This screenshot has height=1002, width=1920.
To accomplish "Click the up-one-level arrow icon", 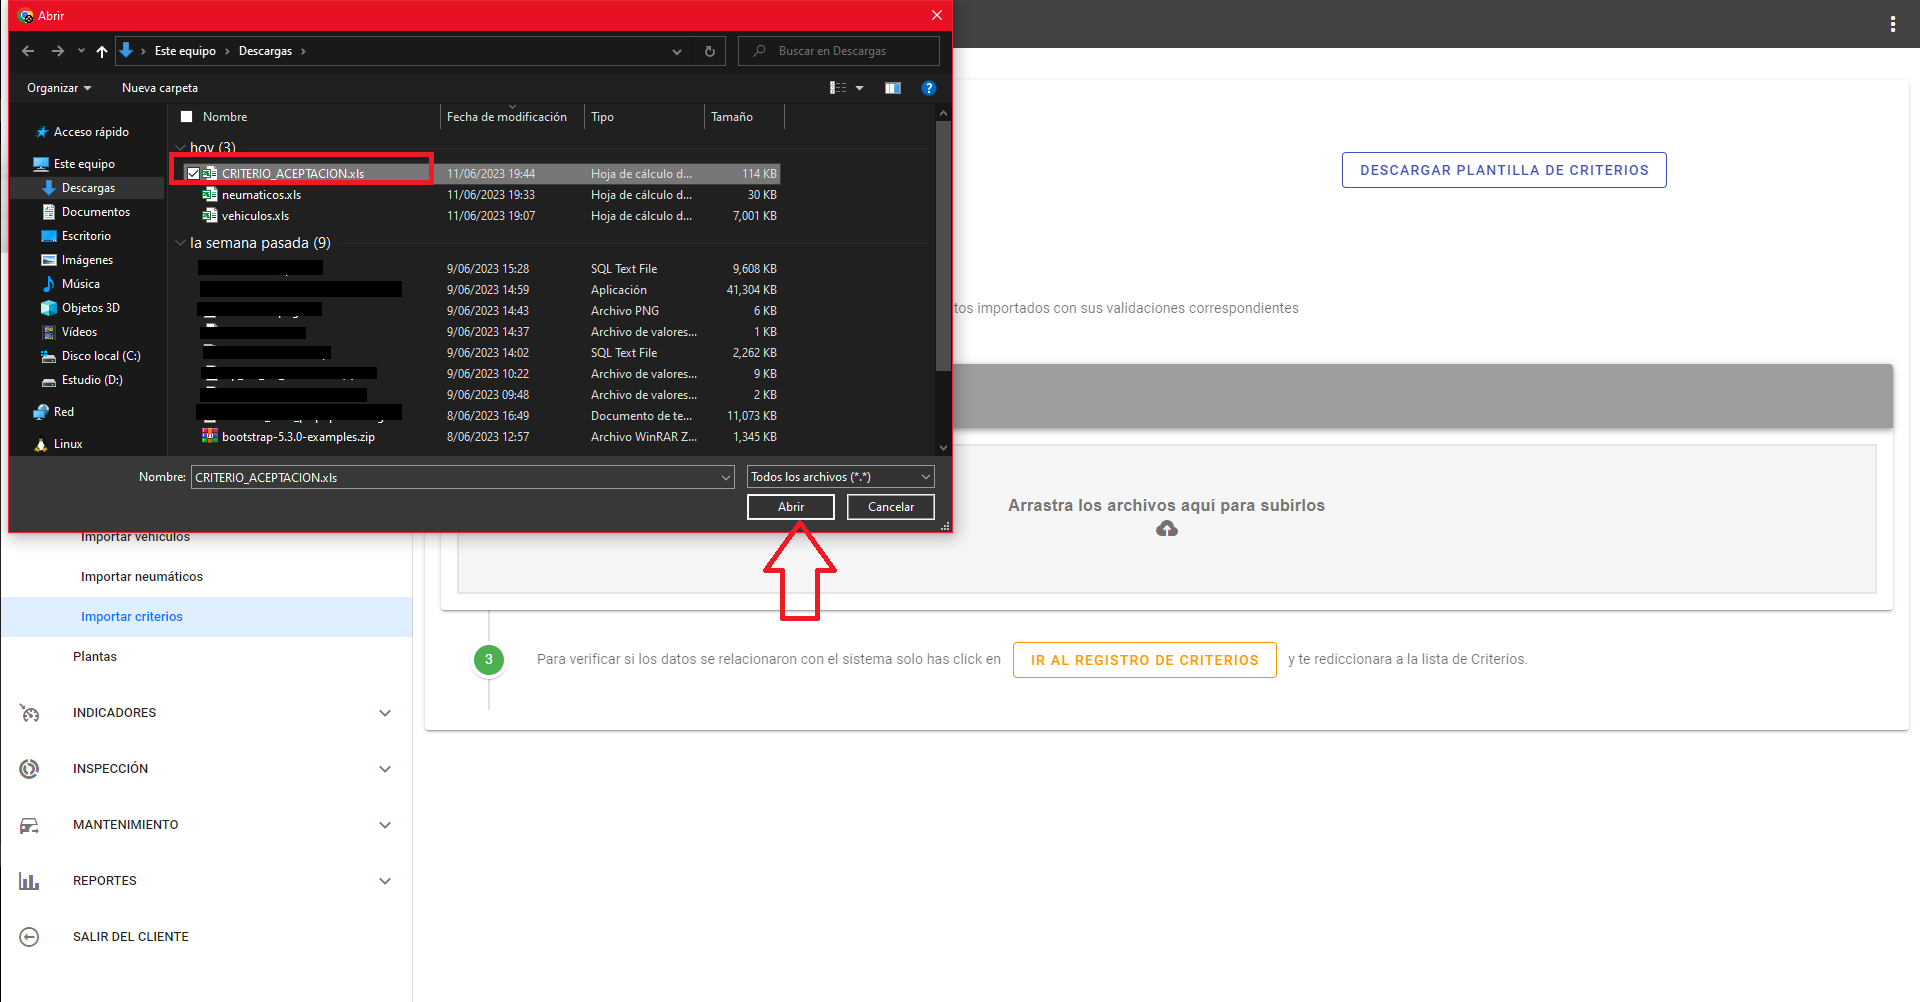I will (102, 51).
